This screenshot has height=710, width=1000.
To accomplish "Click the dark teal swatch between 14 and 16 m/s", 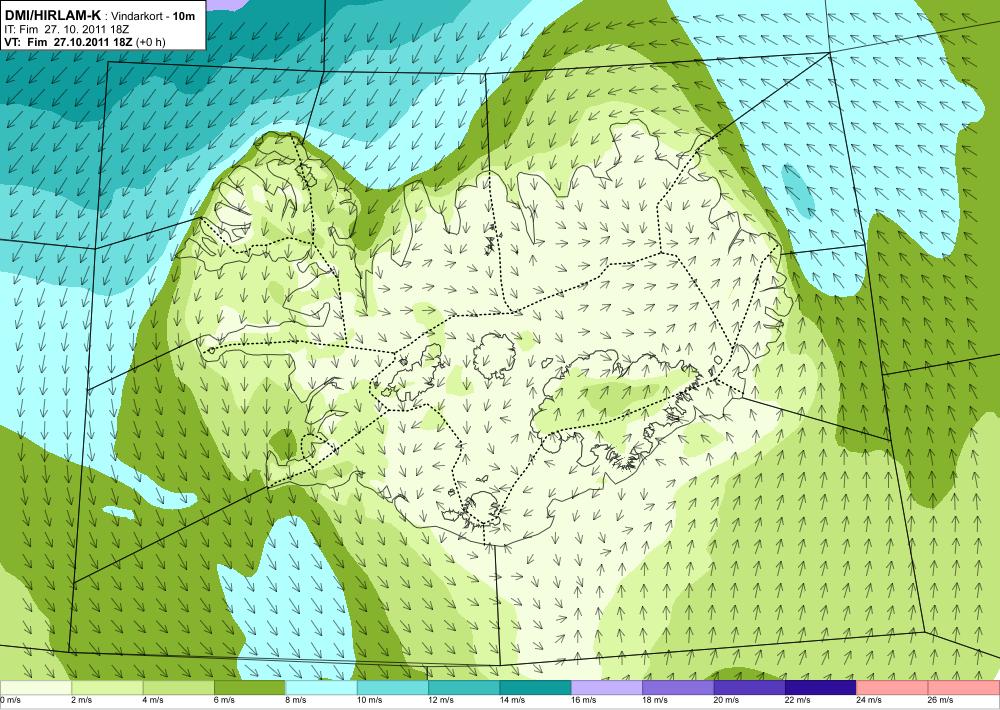I will tap(535, 687).
